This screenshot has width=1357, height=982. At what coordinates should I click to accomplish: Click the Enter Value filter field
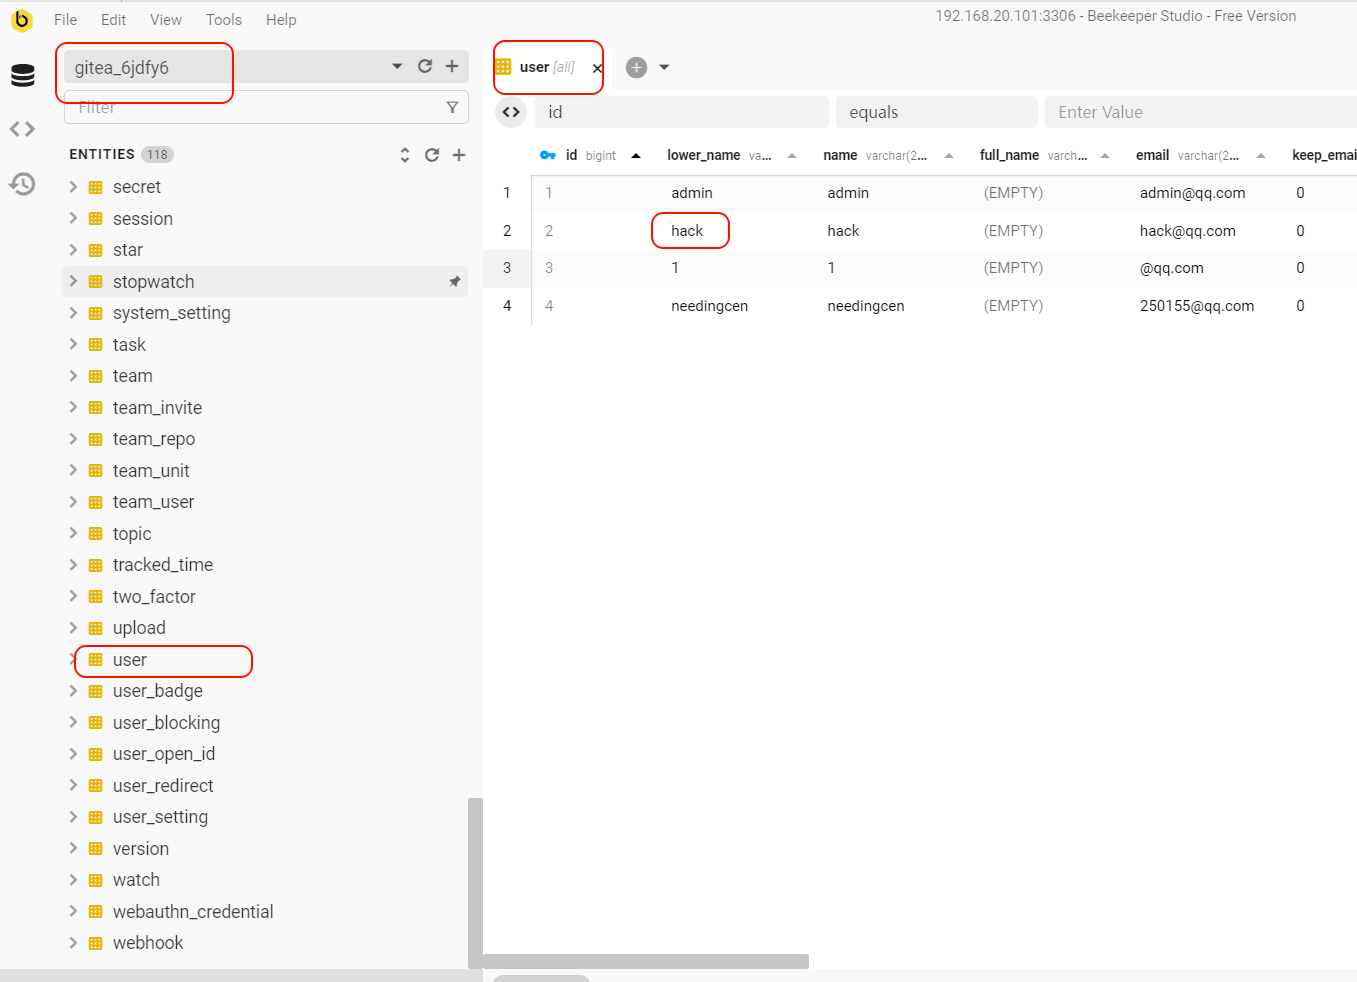point(1200,112)
